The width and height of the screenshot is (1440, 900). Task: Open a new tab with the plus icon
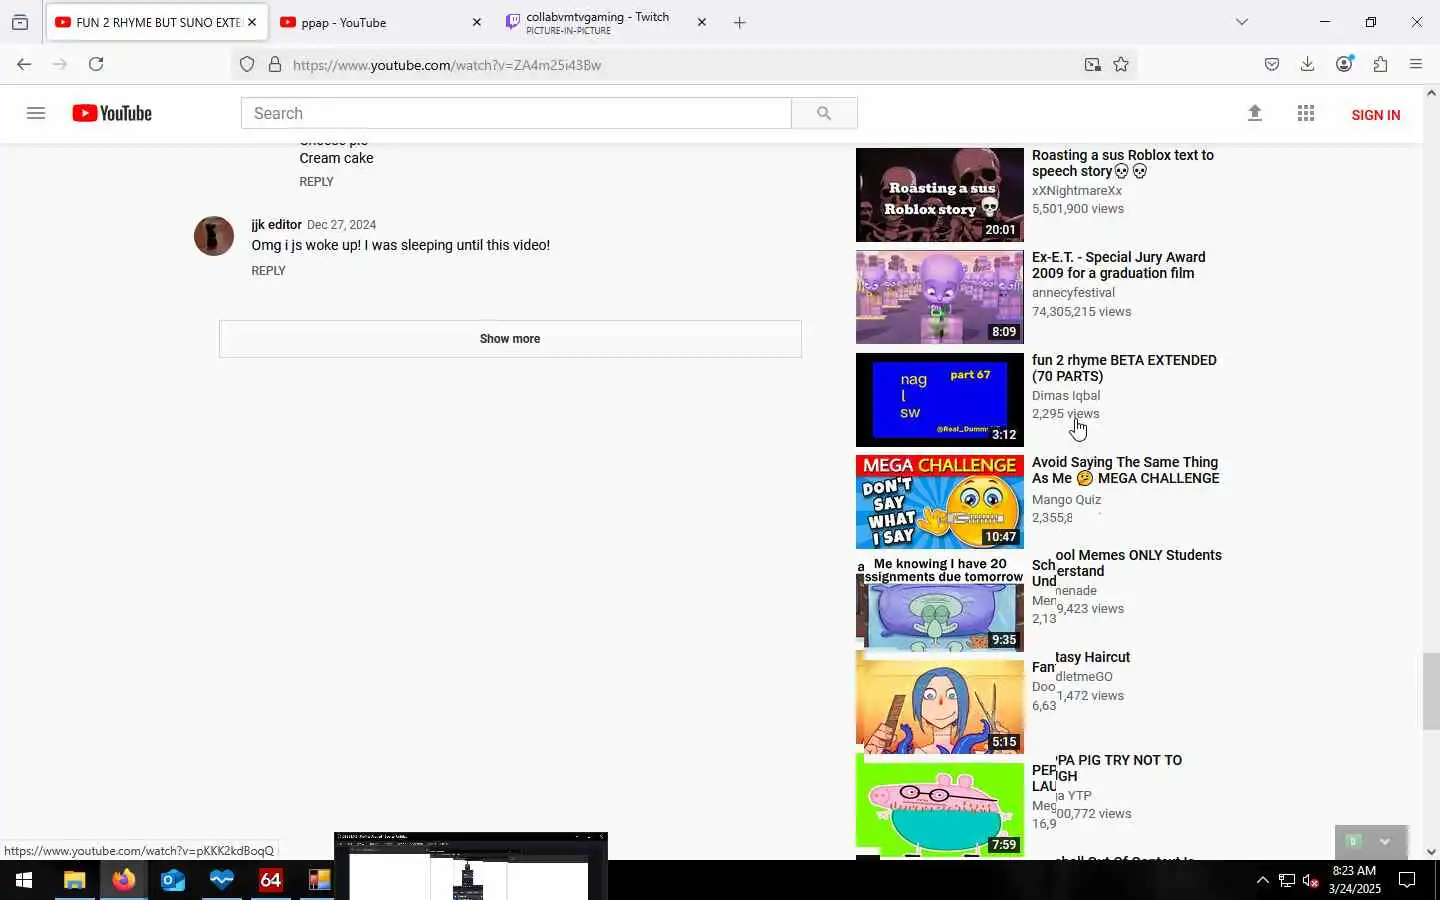740,22
